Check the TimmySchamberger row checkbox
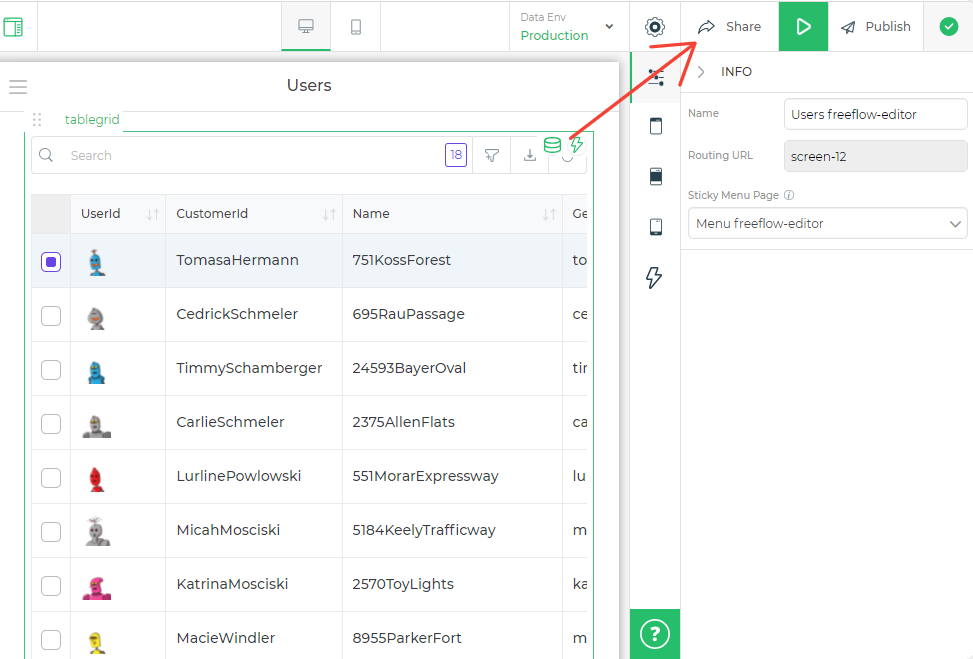 51,370
